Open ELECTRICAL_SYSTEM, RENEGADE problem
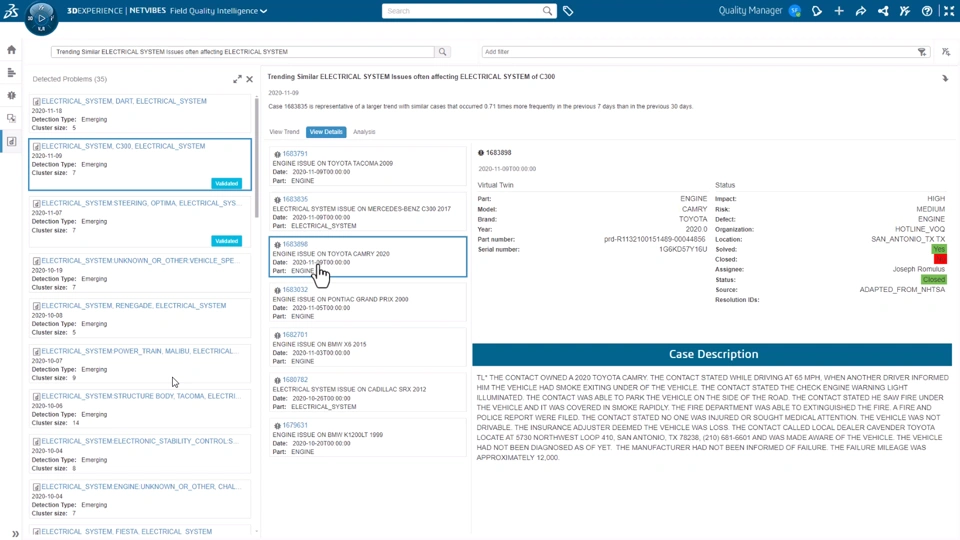The width and height of the screenshot is (960, 540). pos(133,306)
